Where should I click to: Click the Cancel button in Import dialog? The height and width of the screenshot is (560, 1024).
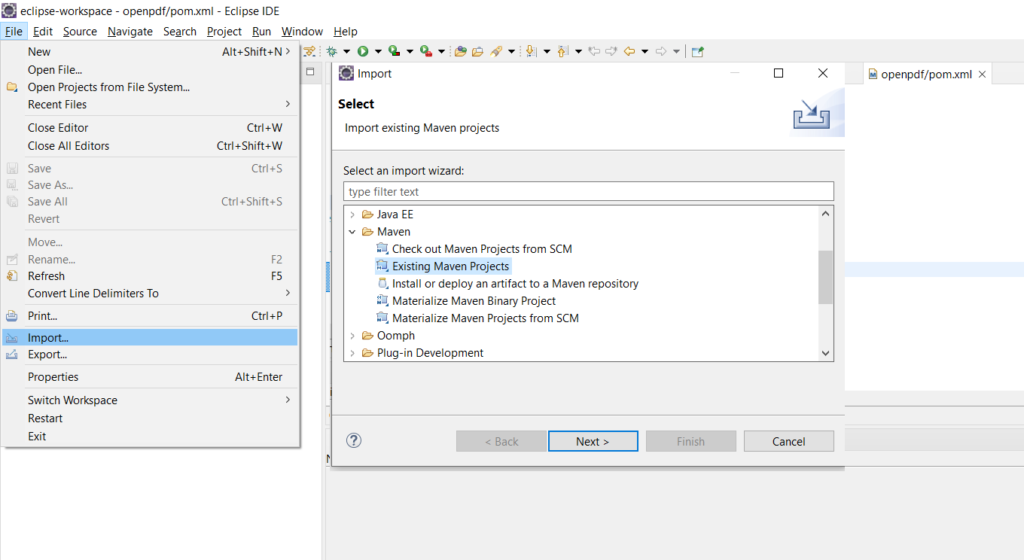[x=789, y=441]
